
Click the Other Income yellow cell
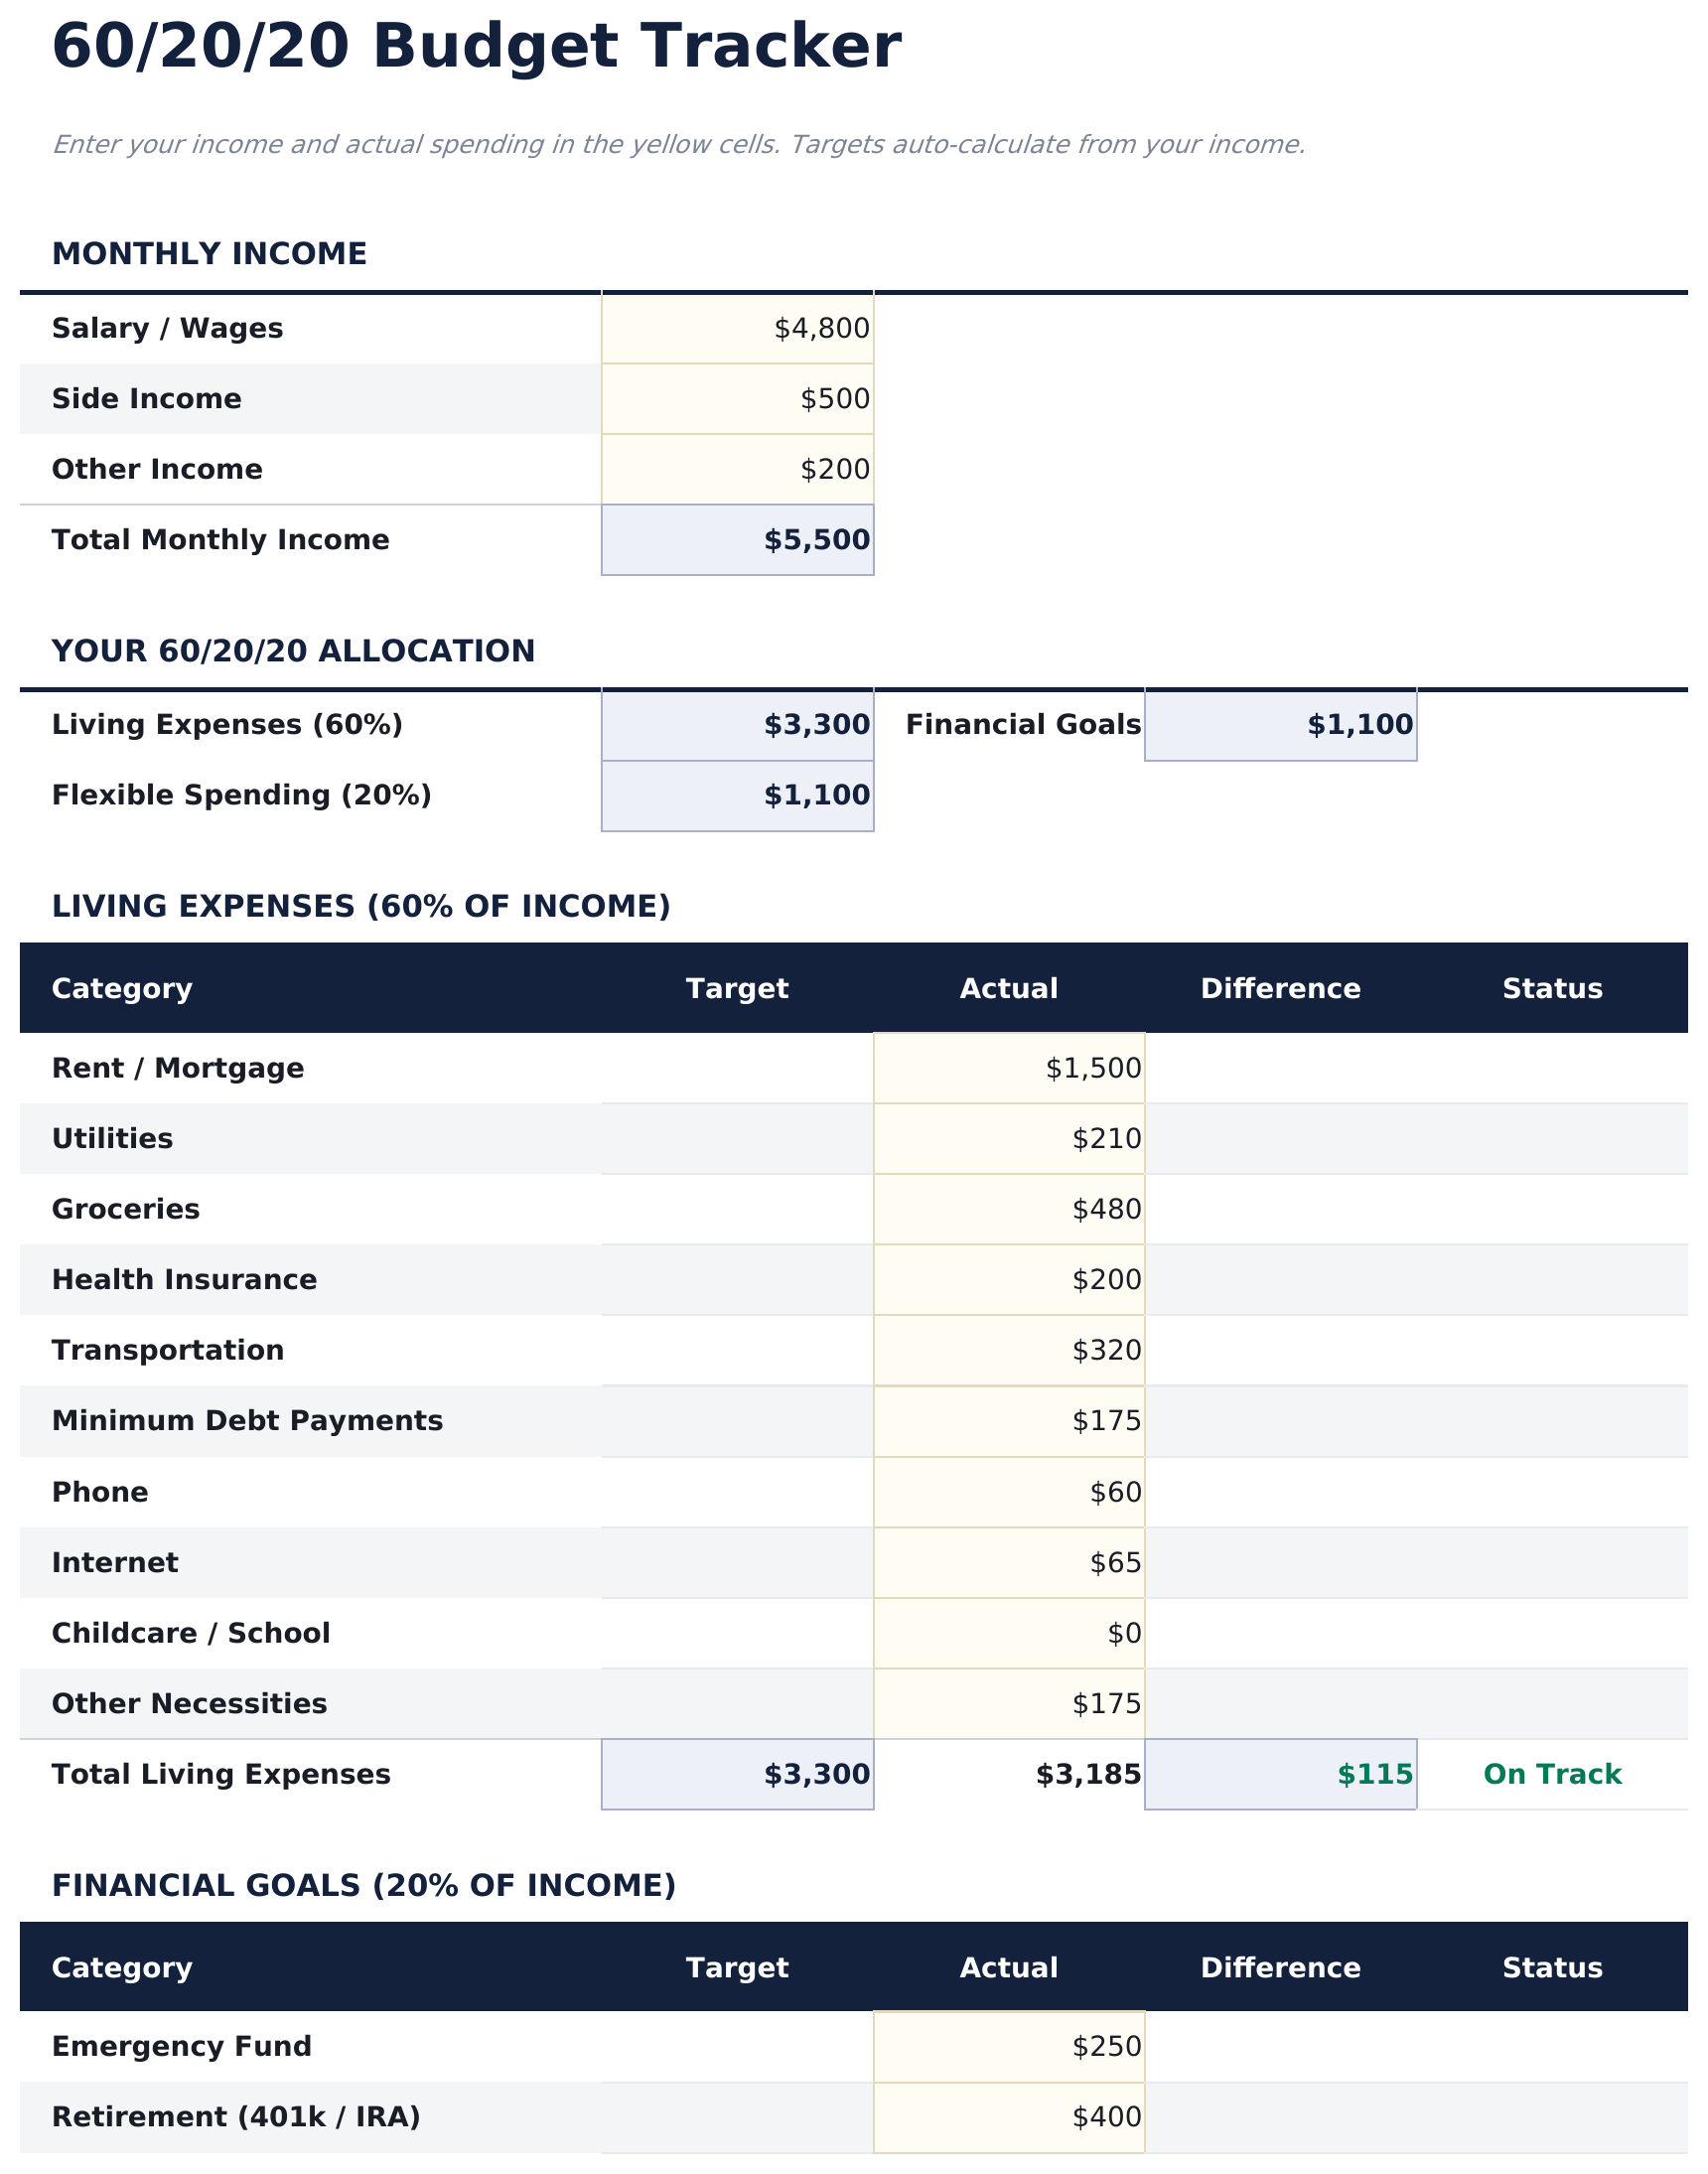click(x=737, y=468)
